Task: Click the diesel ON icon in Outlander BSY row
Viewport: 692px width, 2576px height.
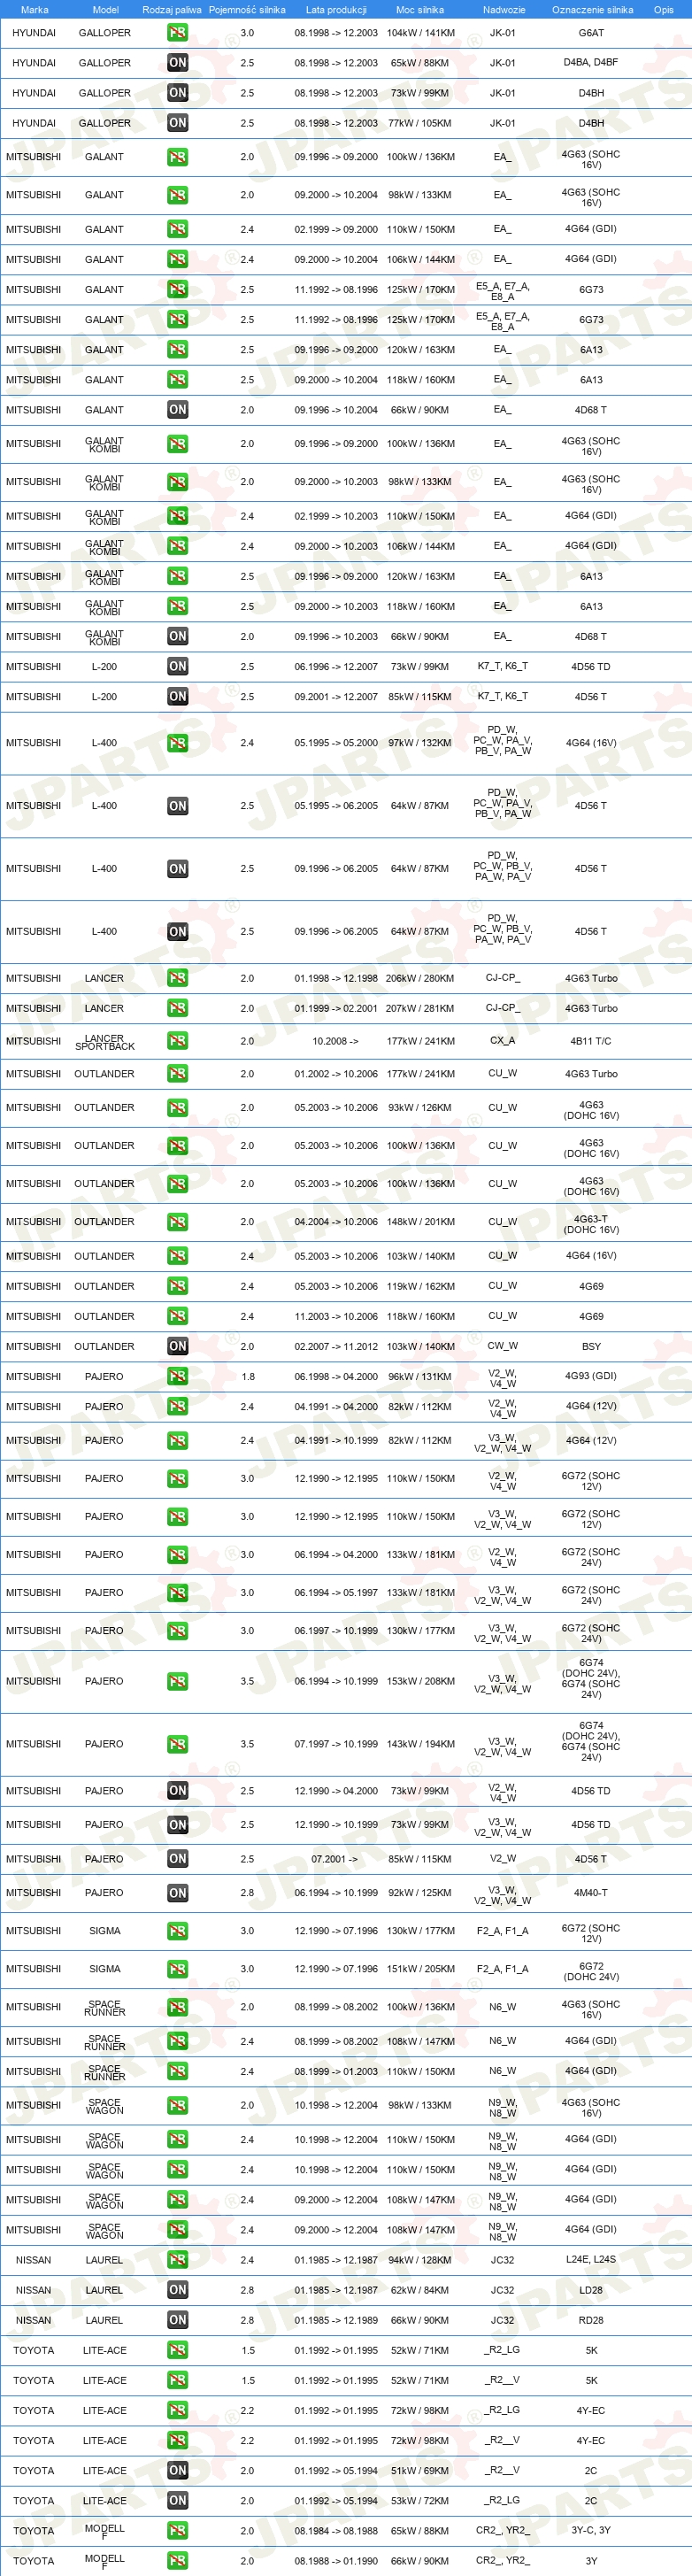Action: 177,1346
